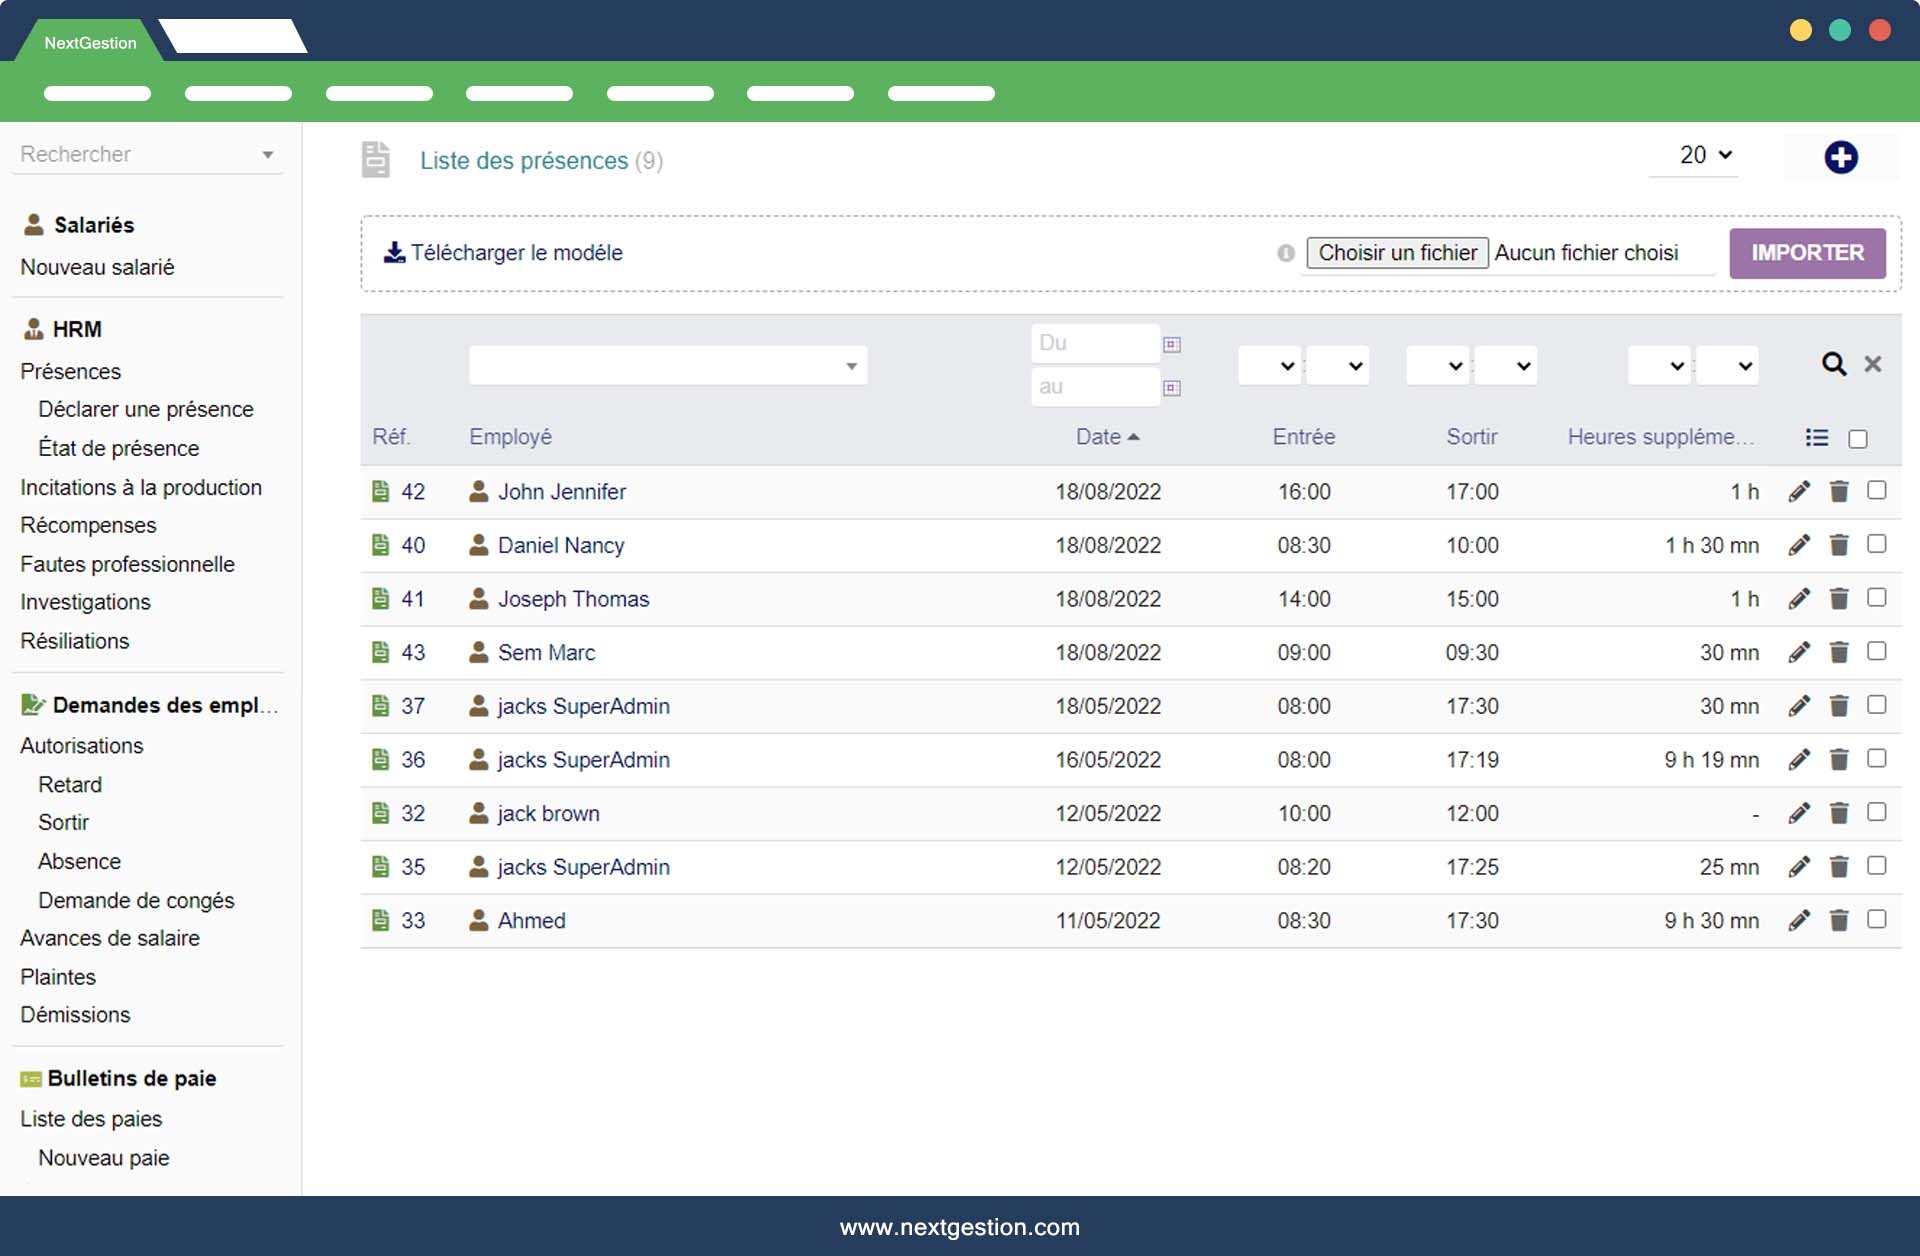The image size is (1920, 1256).
Task: Open the Rechercher sidebar dropdown
Action: click(x=267, y=155)
